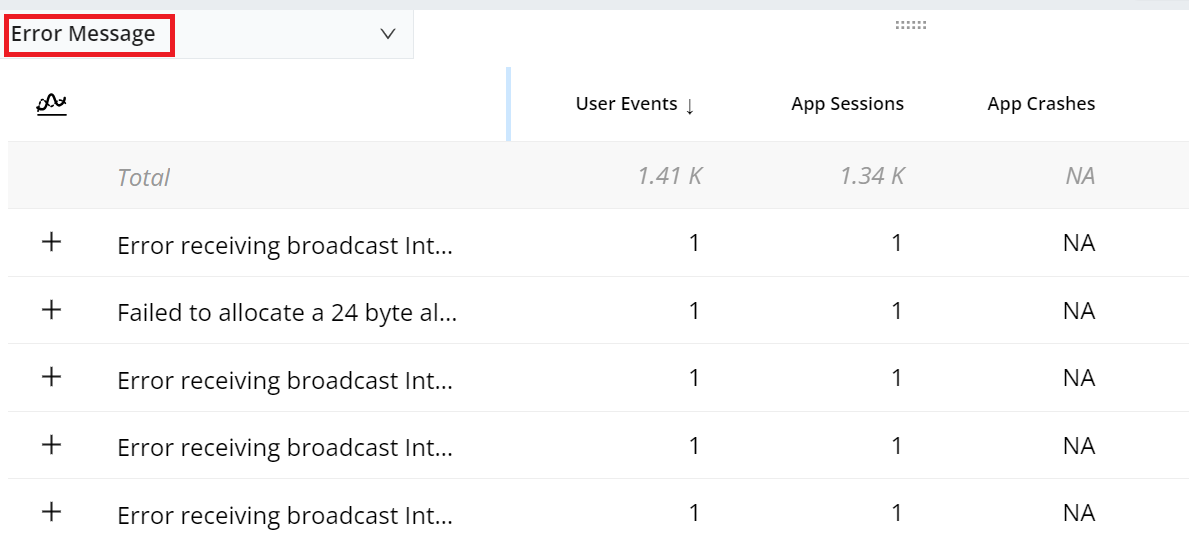Click the 1.41 K total User Events value

pyautogui.click(x=669, y=177)
